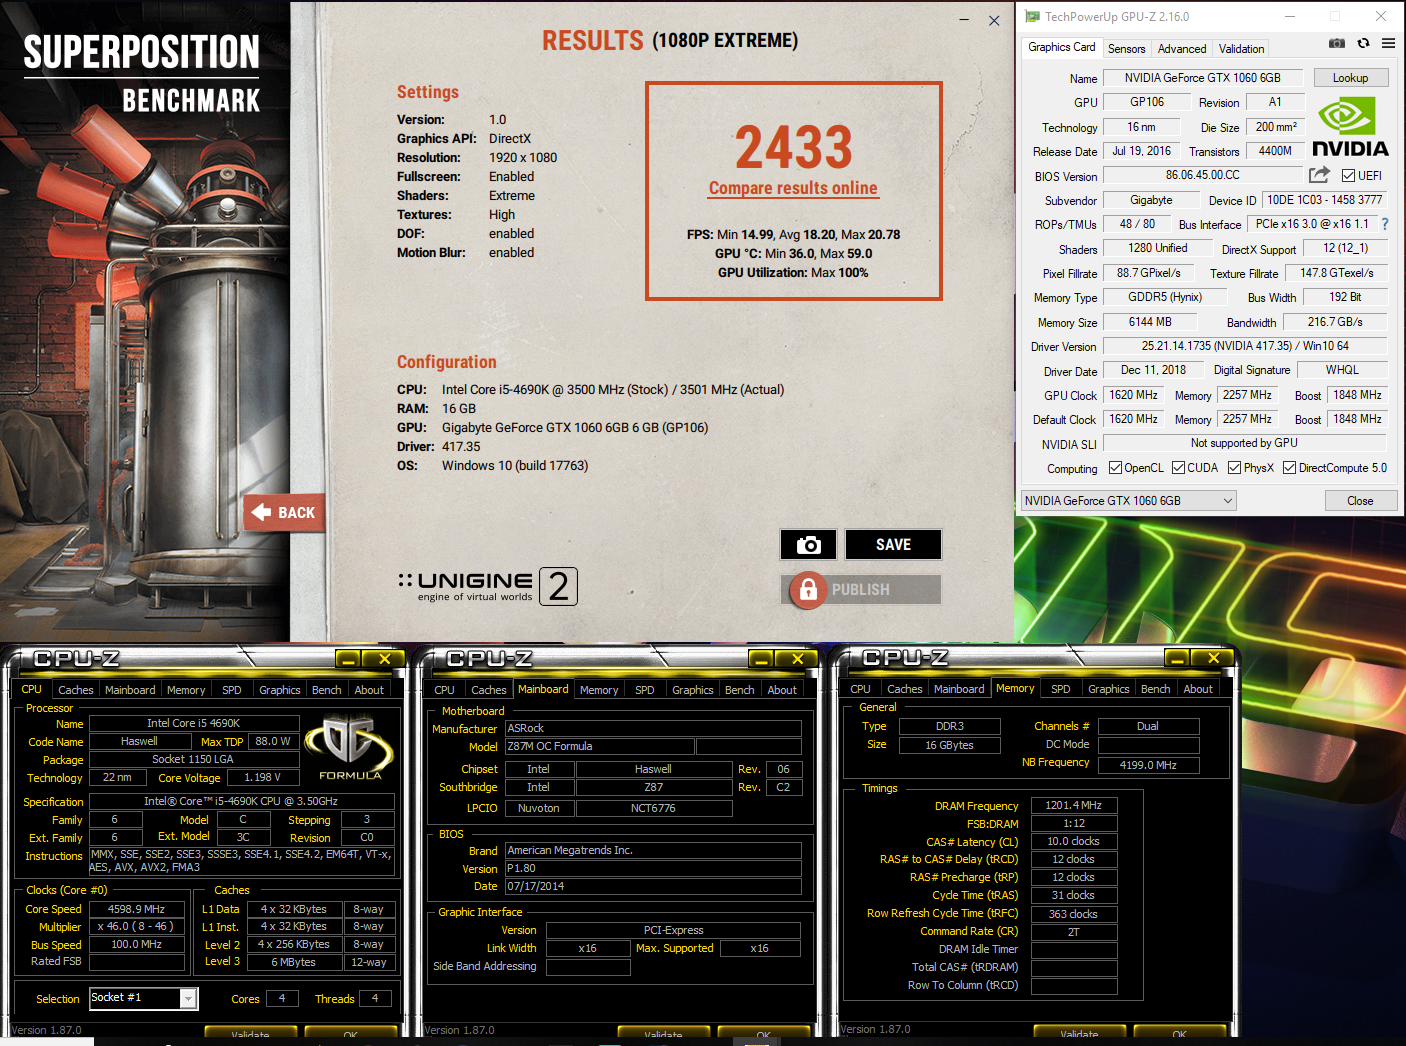Click the GPU-Z screenshot camera icon

1337,44
